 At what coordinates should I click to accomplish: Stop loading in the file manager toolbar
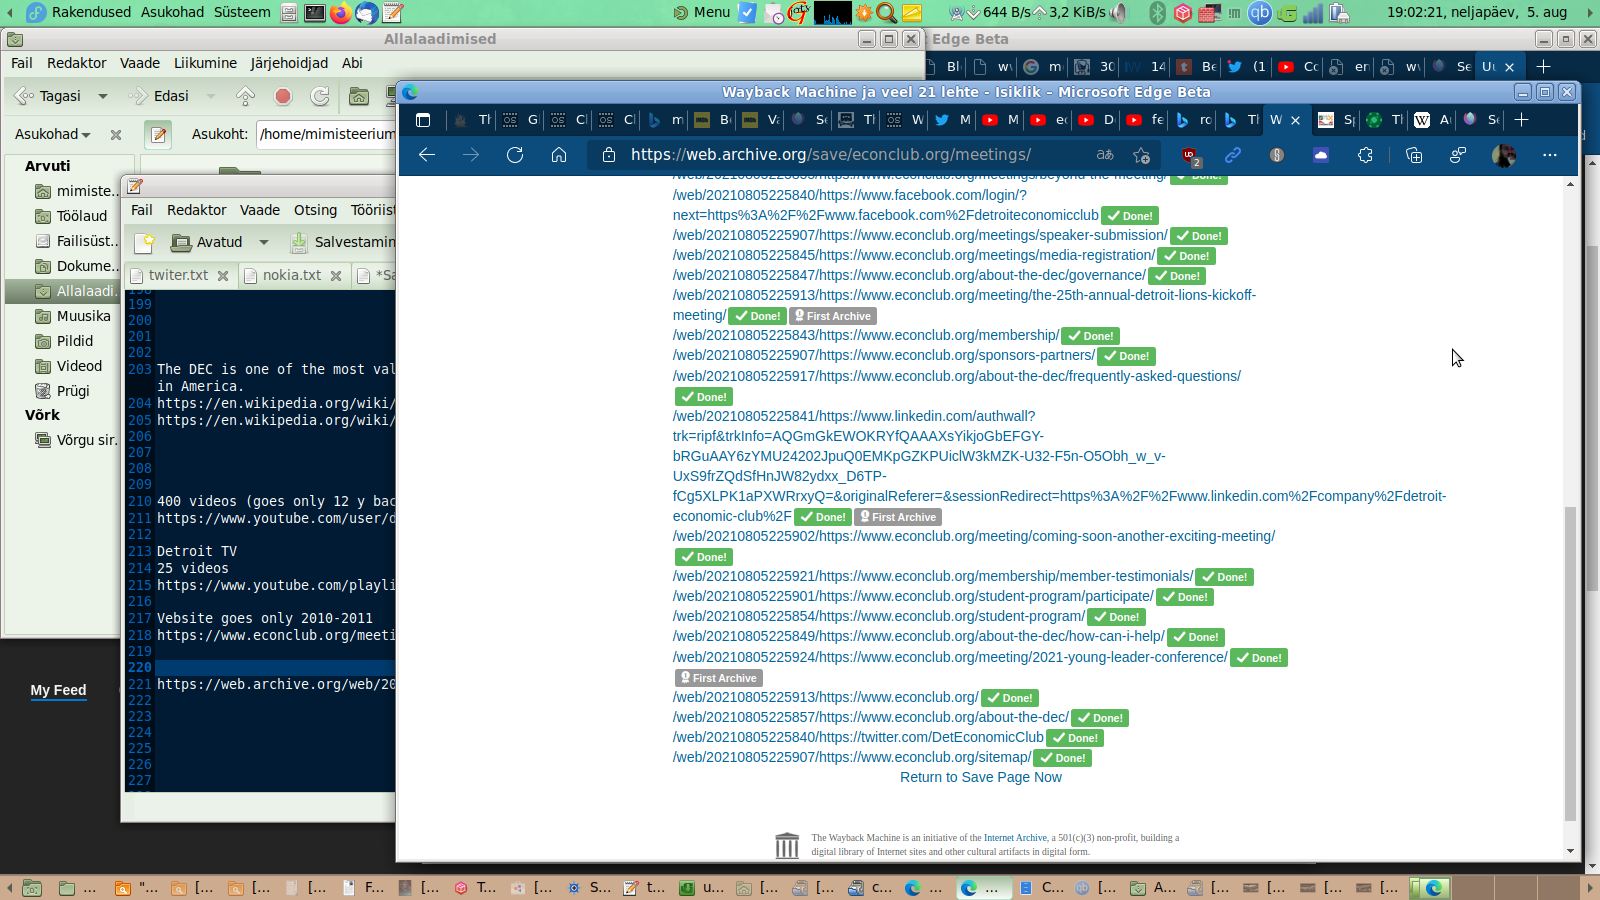[283, 96]
